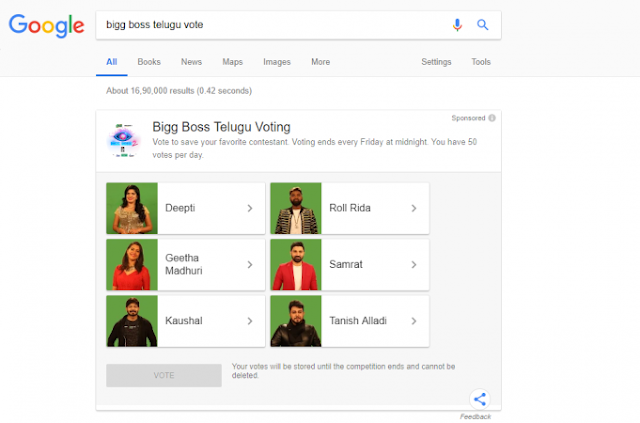
Task: Click the Feedback link
Action: [475, 416]
